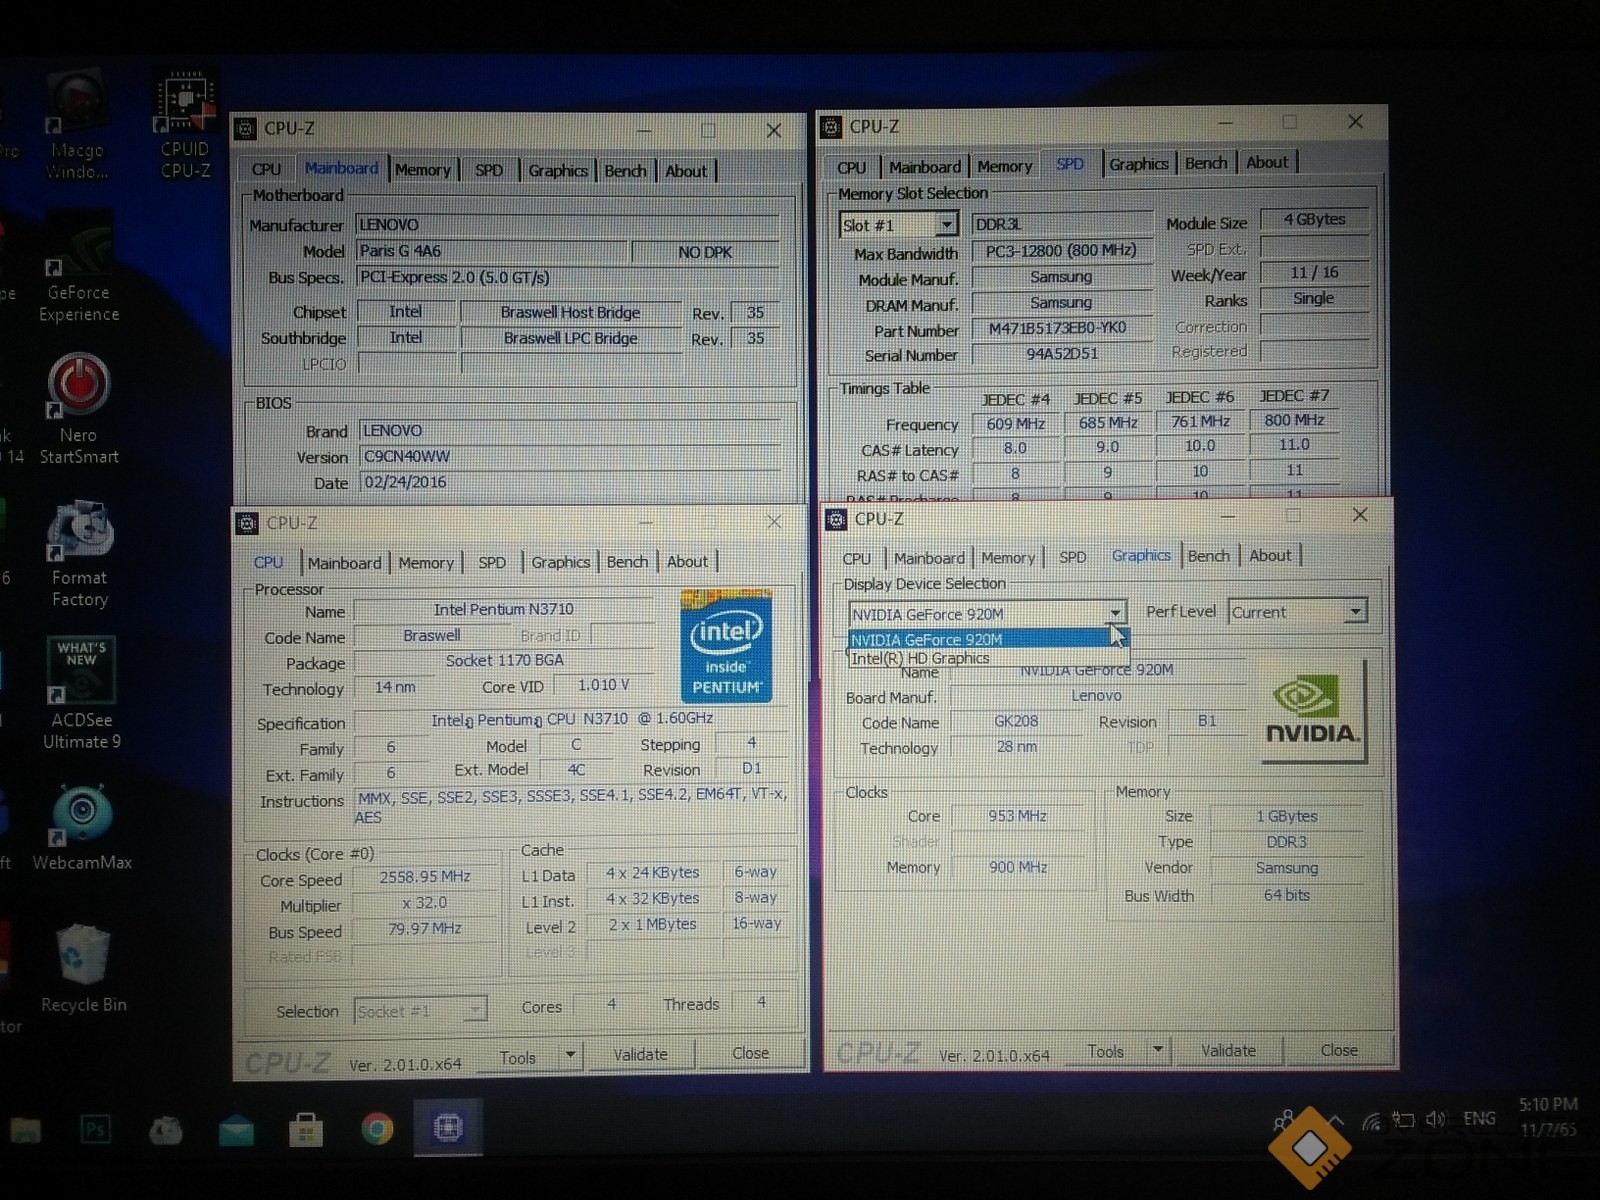This screenshot has height=1200, width=1600.
Task: Open the CPUID CPU-Z desktop shortcut
Action: point(186,124)
